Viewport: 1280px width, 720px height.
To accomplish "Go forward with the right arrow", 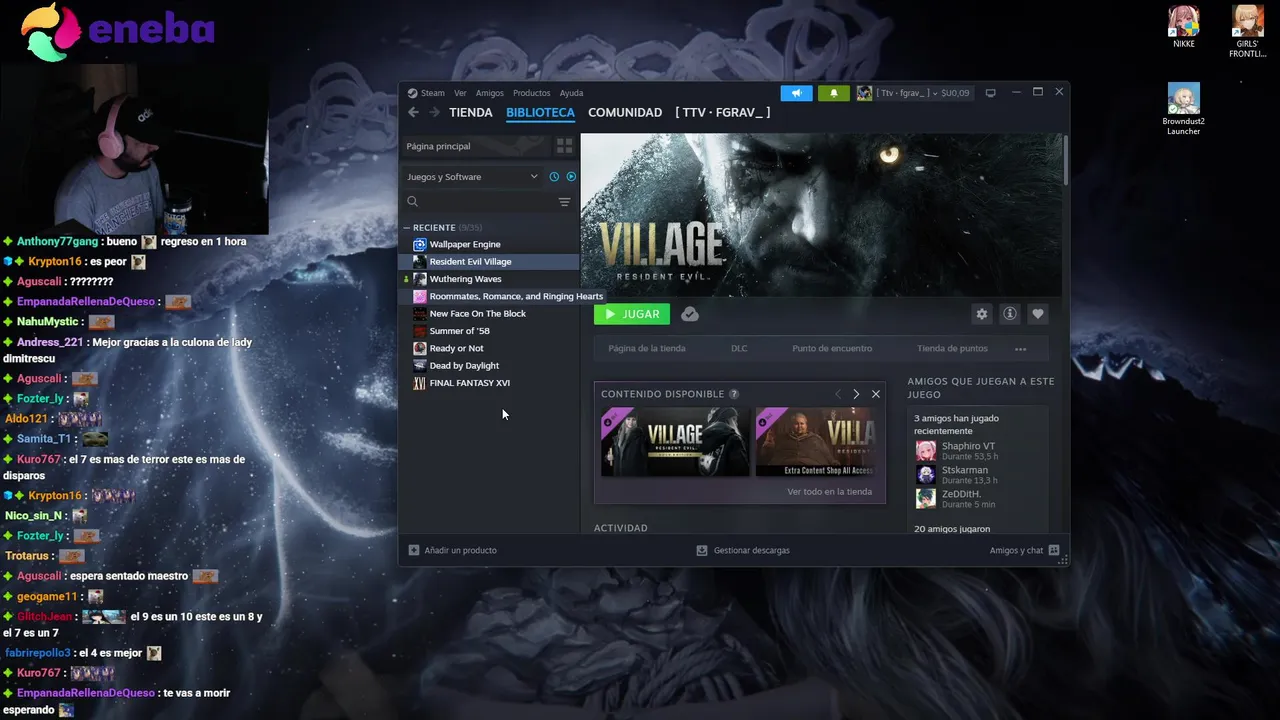I will [434, 113].
